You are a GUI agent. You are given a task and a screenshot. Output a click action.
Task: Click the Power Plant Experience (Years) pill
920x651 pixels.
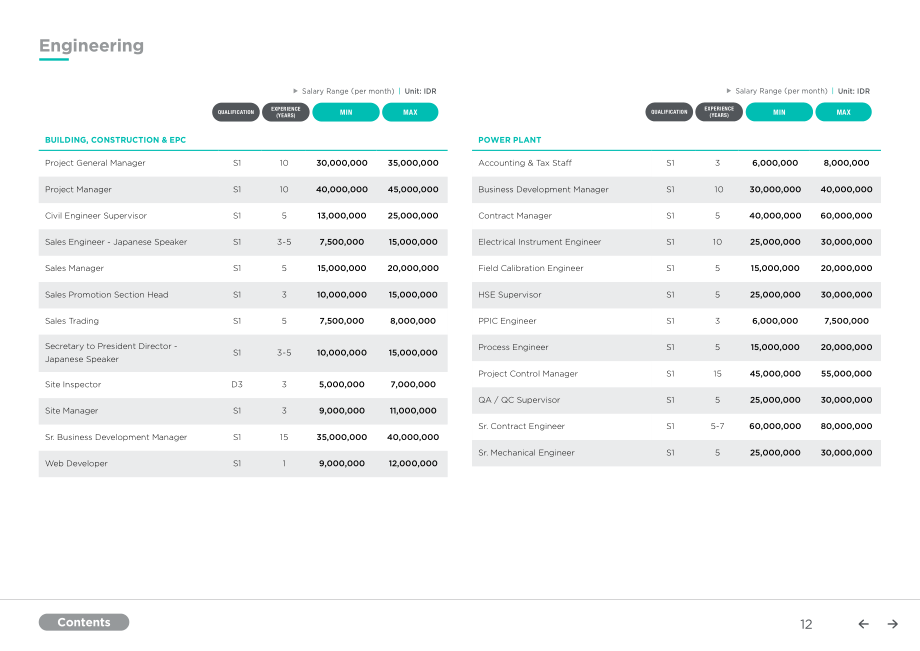click(x=719, y=112)
